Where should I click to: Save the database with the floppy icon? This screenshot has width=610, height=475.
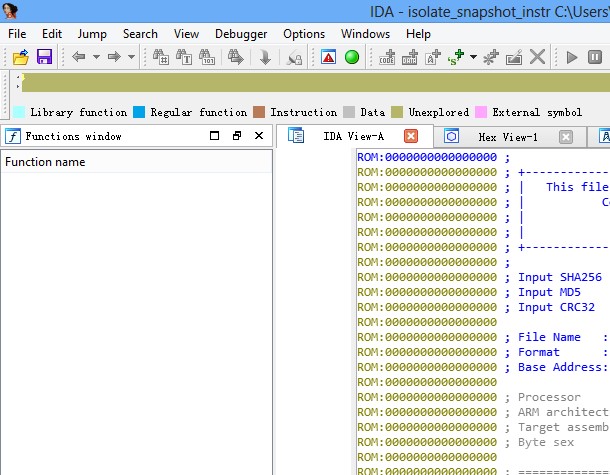[x=44, y=57]
